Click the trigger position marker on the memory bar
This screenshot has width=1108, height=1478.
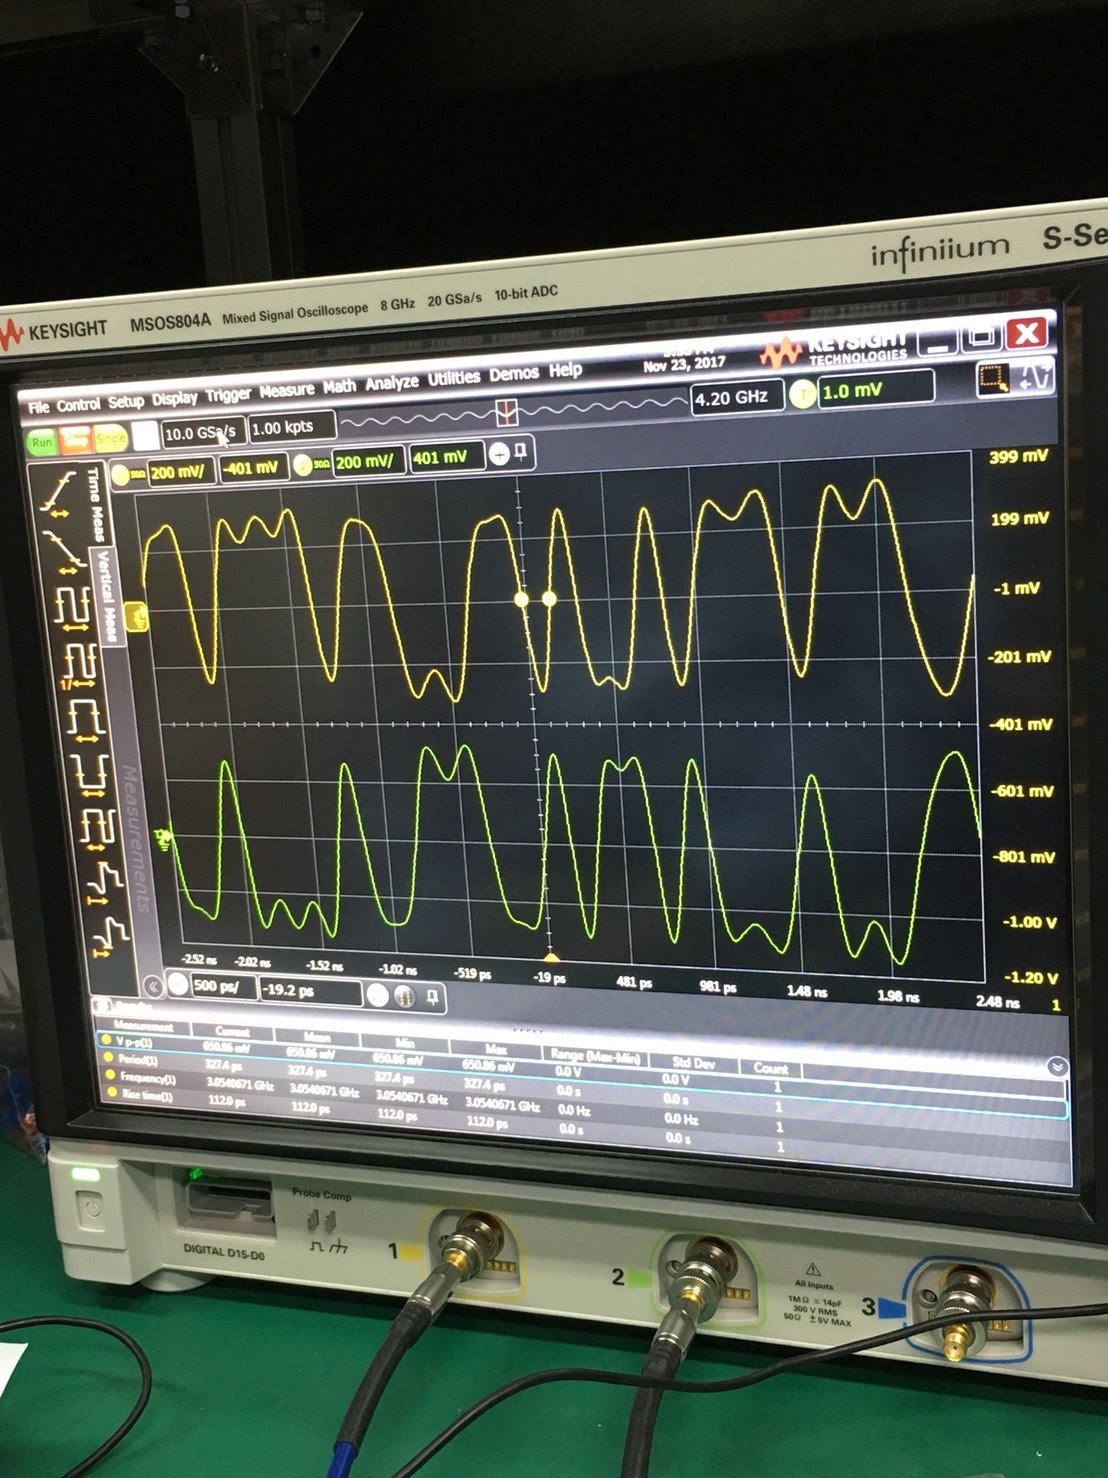[507, 412]
